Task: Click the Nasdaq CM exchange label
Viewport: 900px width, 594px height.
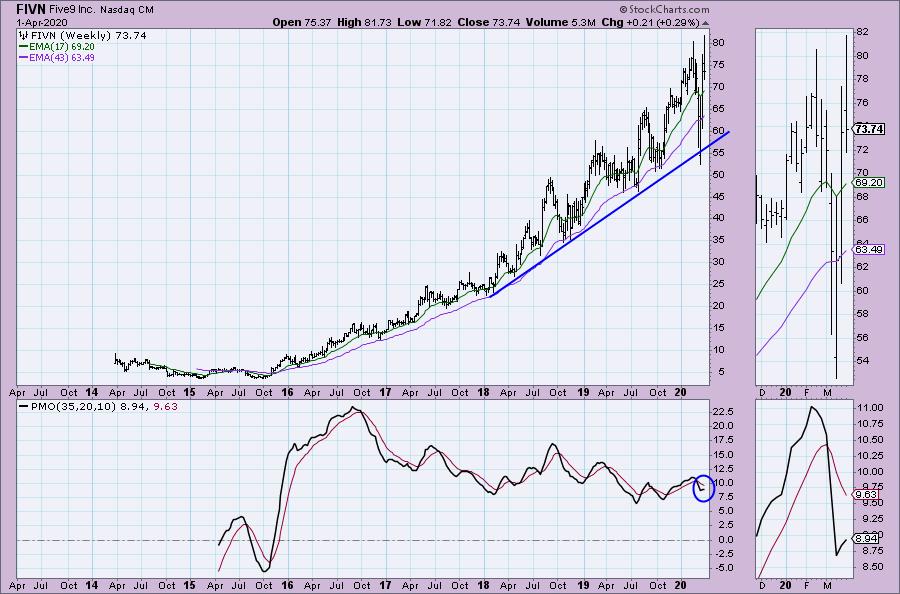Action: point(127,10)
